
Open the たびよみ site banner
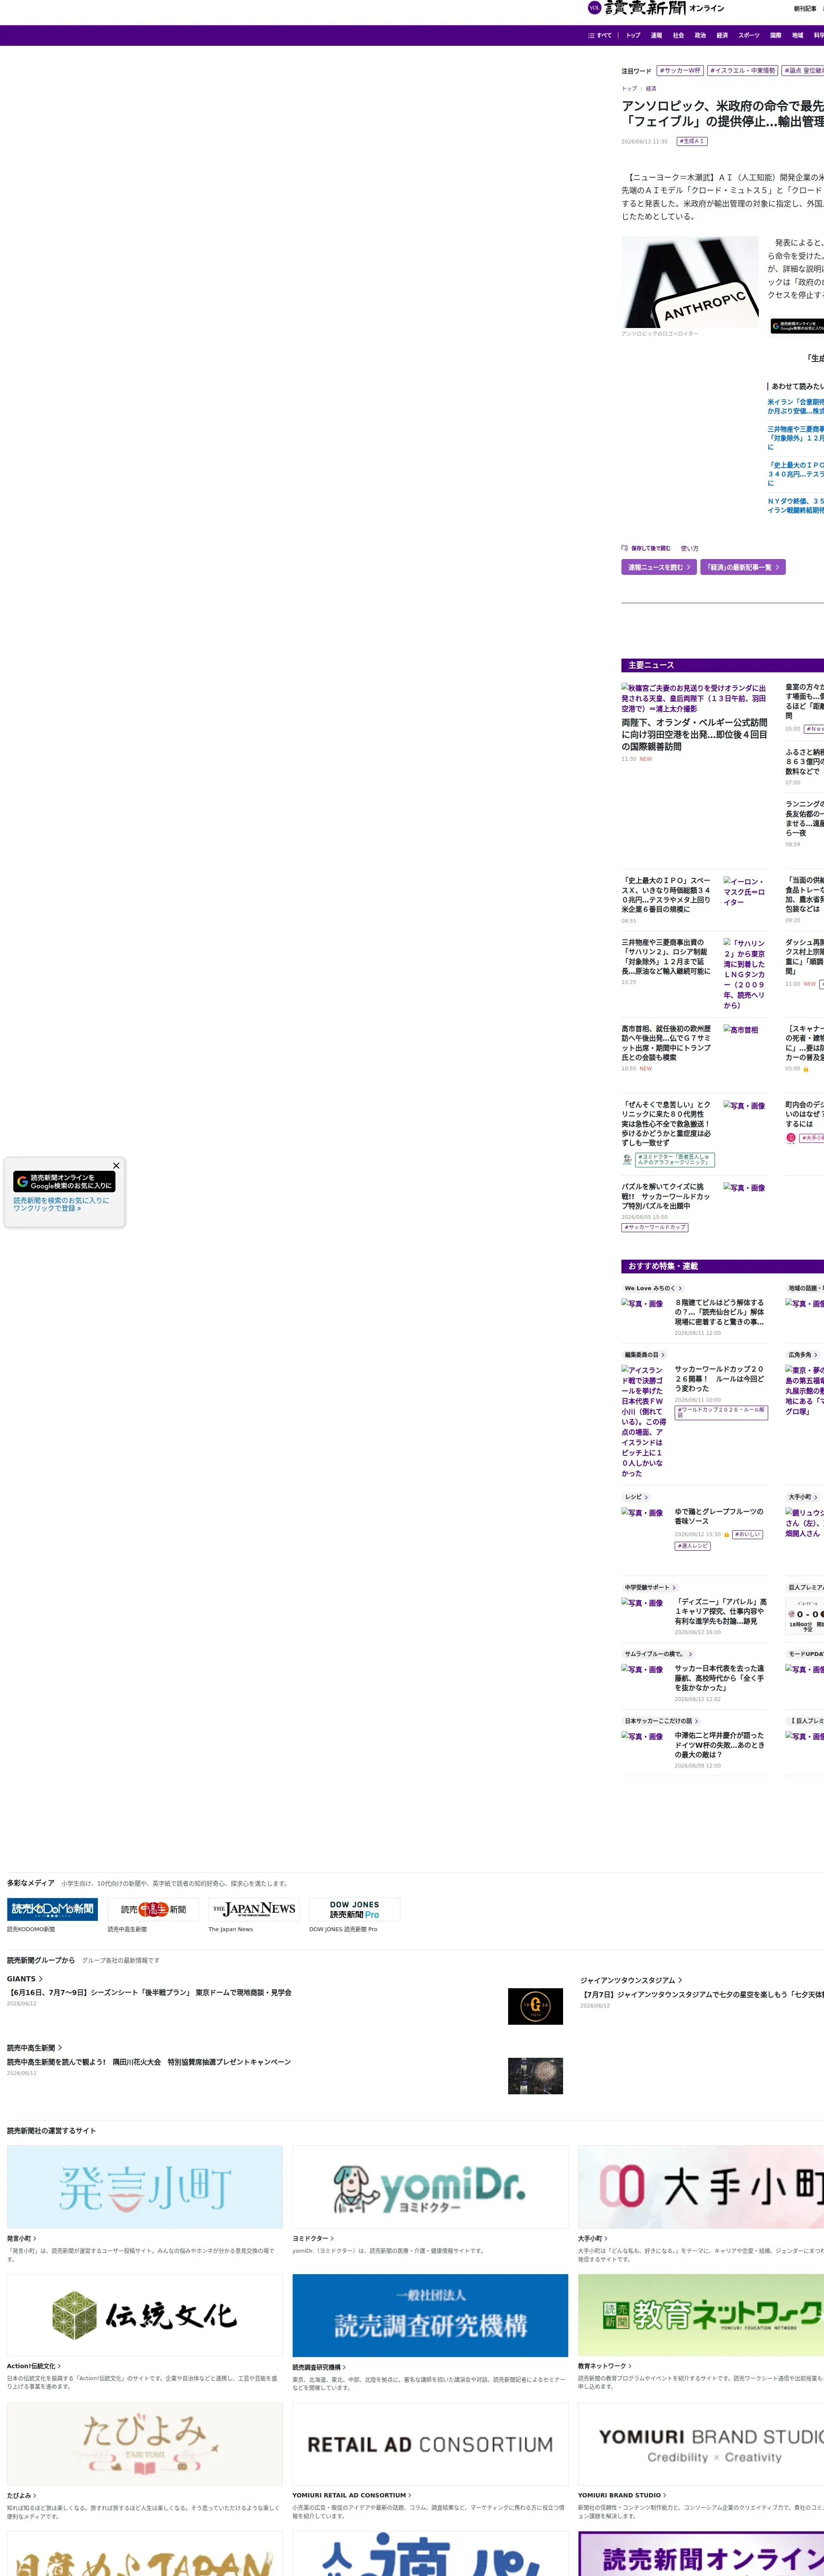(x=145, y=2444)
